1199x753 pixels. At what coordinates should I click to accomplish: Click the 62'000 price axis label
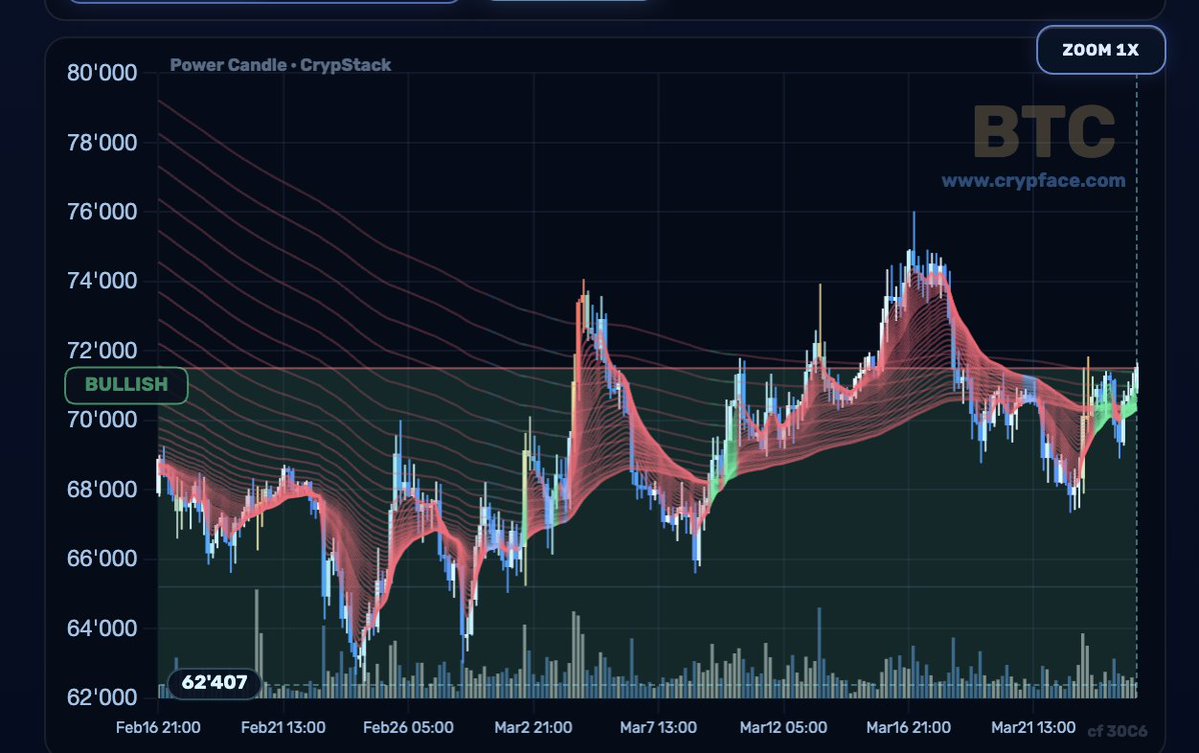(x=102, y=696)
